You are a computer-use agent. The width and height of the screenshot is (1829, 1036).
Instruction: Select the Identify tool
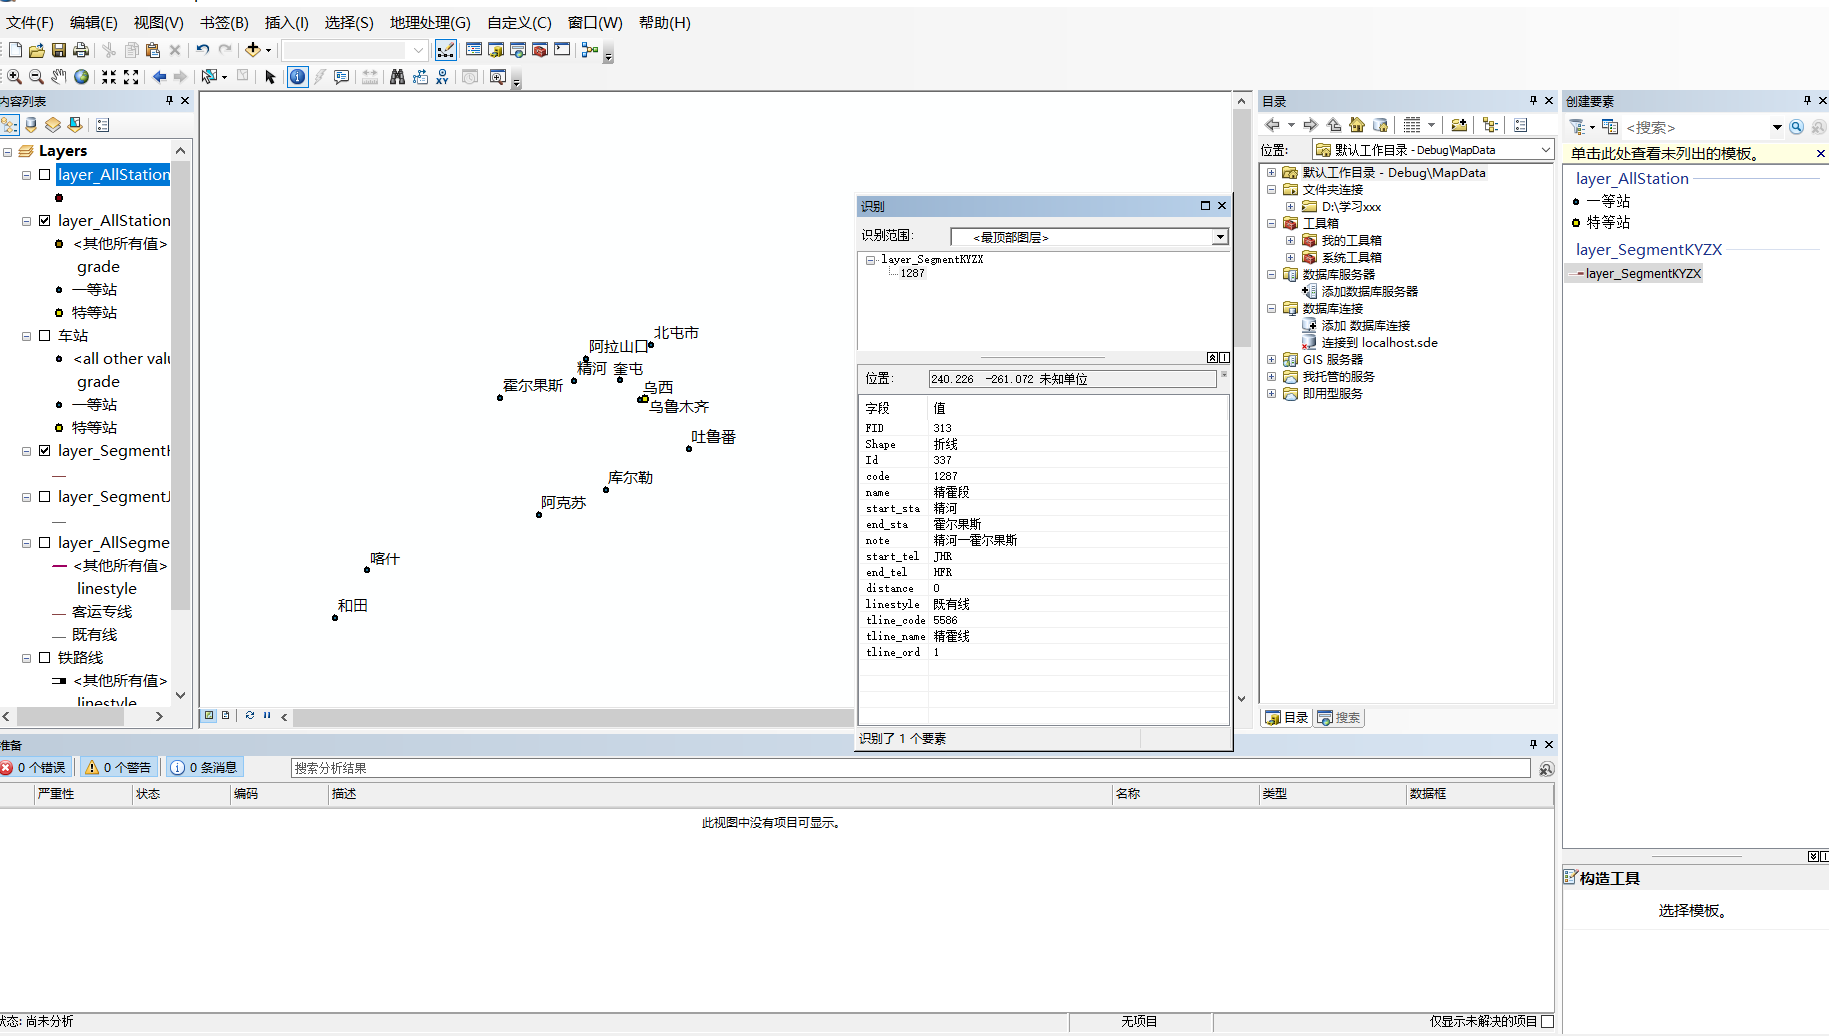click(297, 76)
